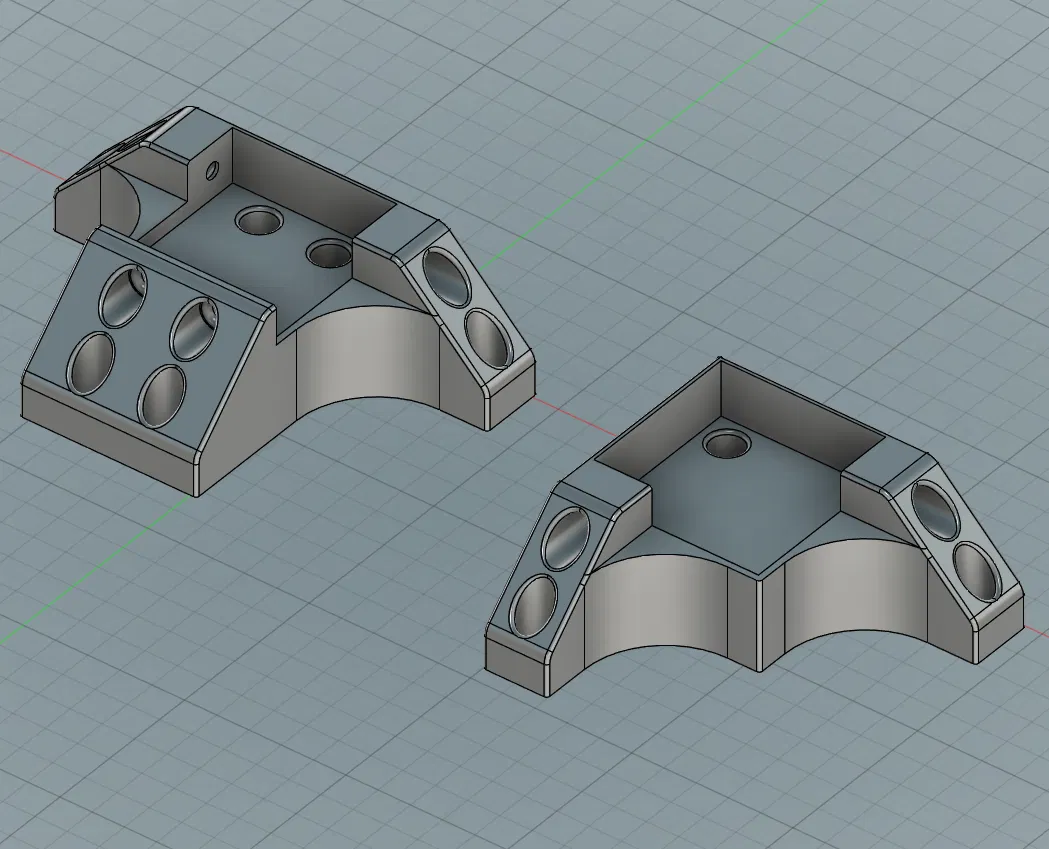Screen dimensions: 1049x849
Task: Select bottom-left oval hole on left bracket's four-hole face
Action: point(90,363)
